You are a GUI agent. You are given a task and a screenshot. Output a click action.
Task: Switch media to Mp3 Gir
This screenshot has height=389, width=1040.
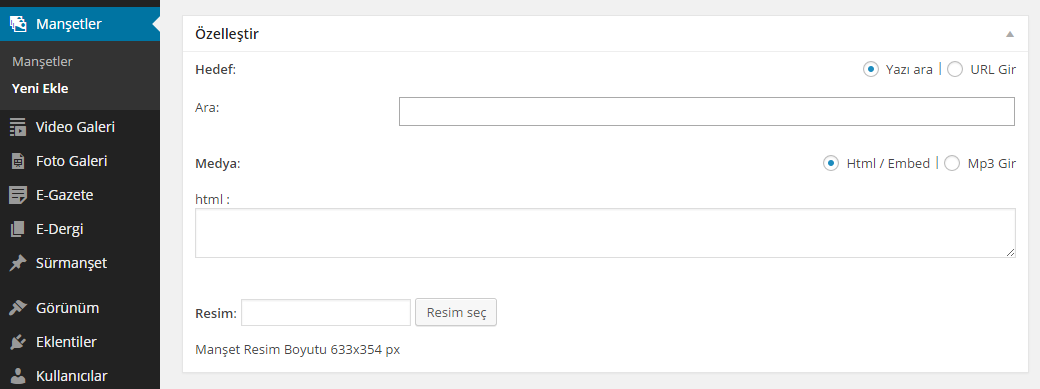coord(952,163)
